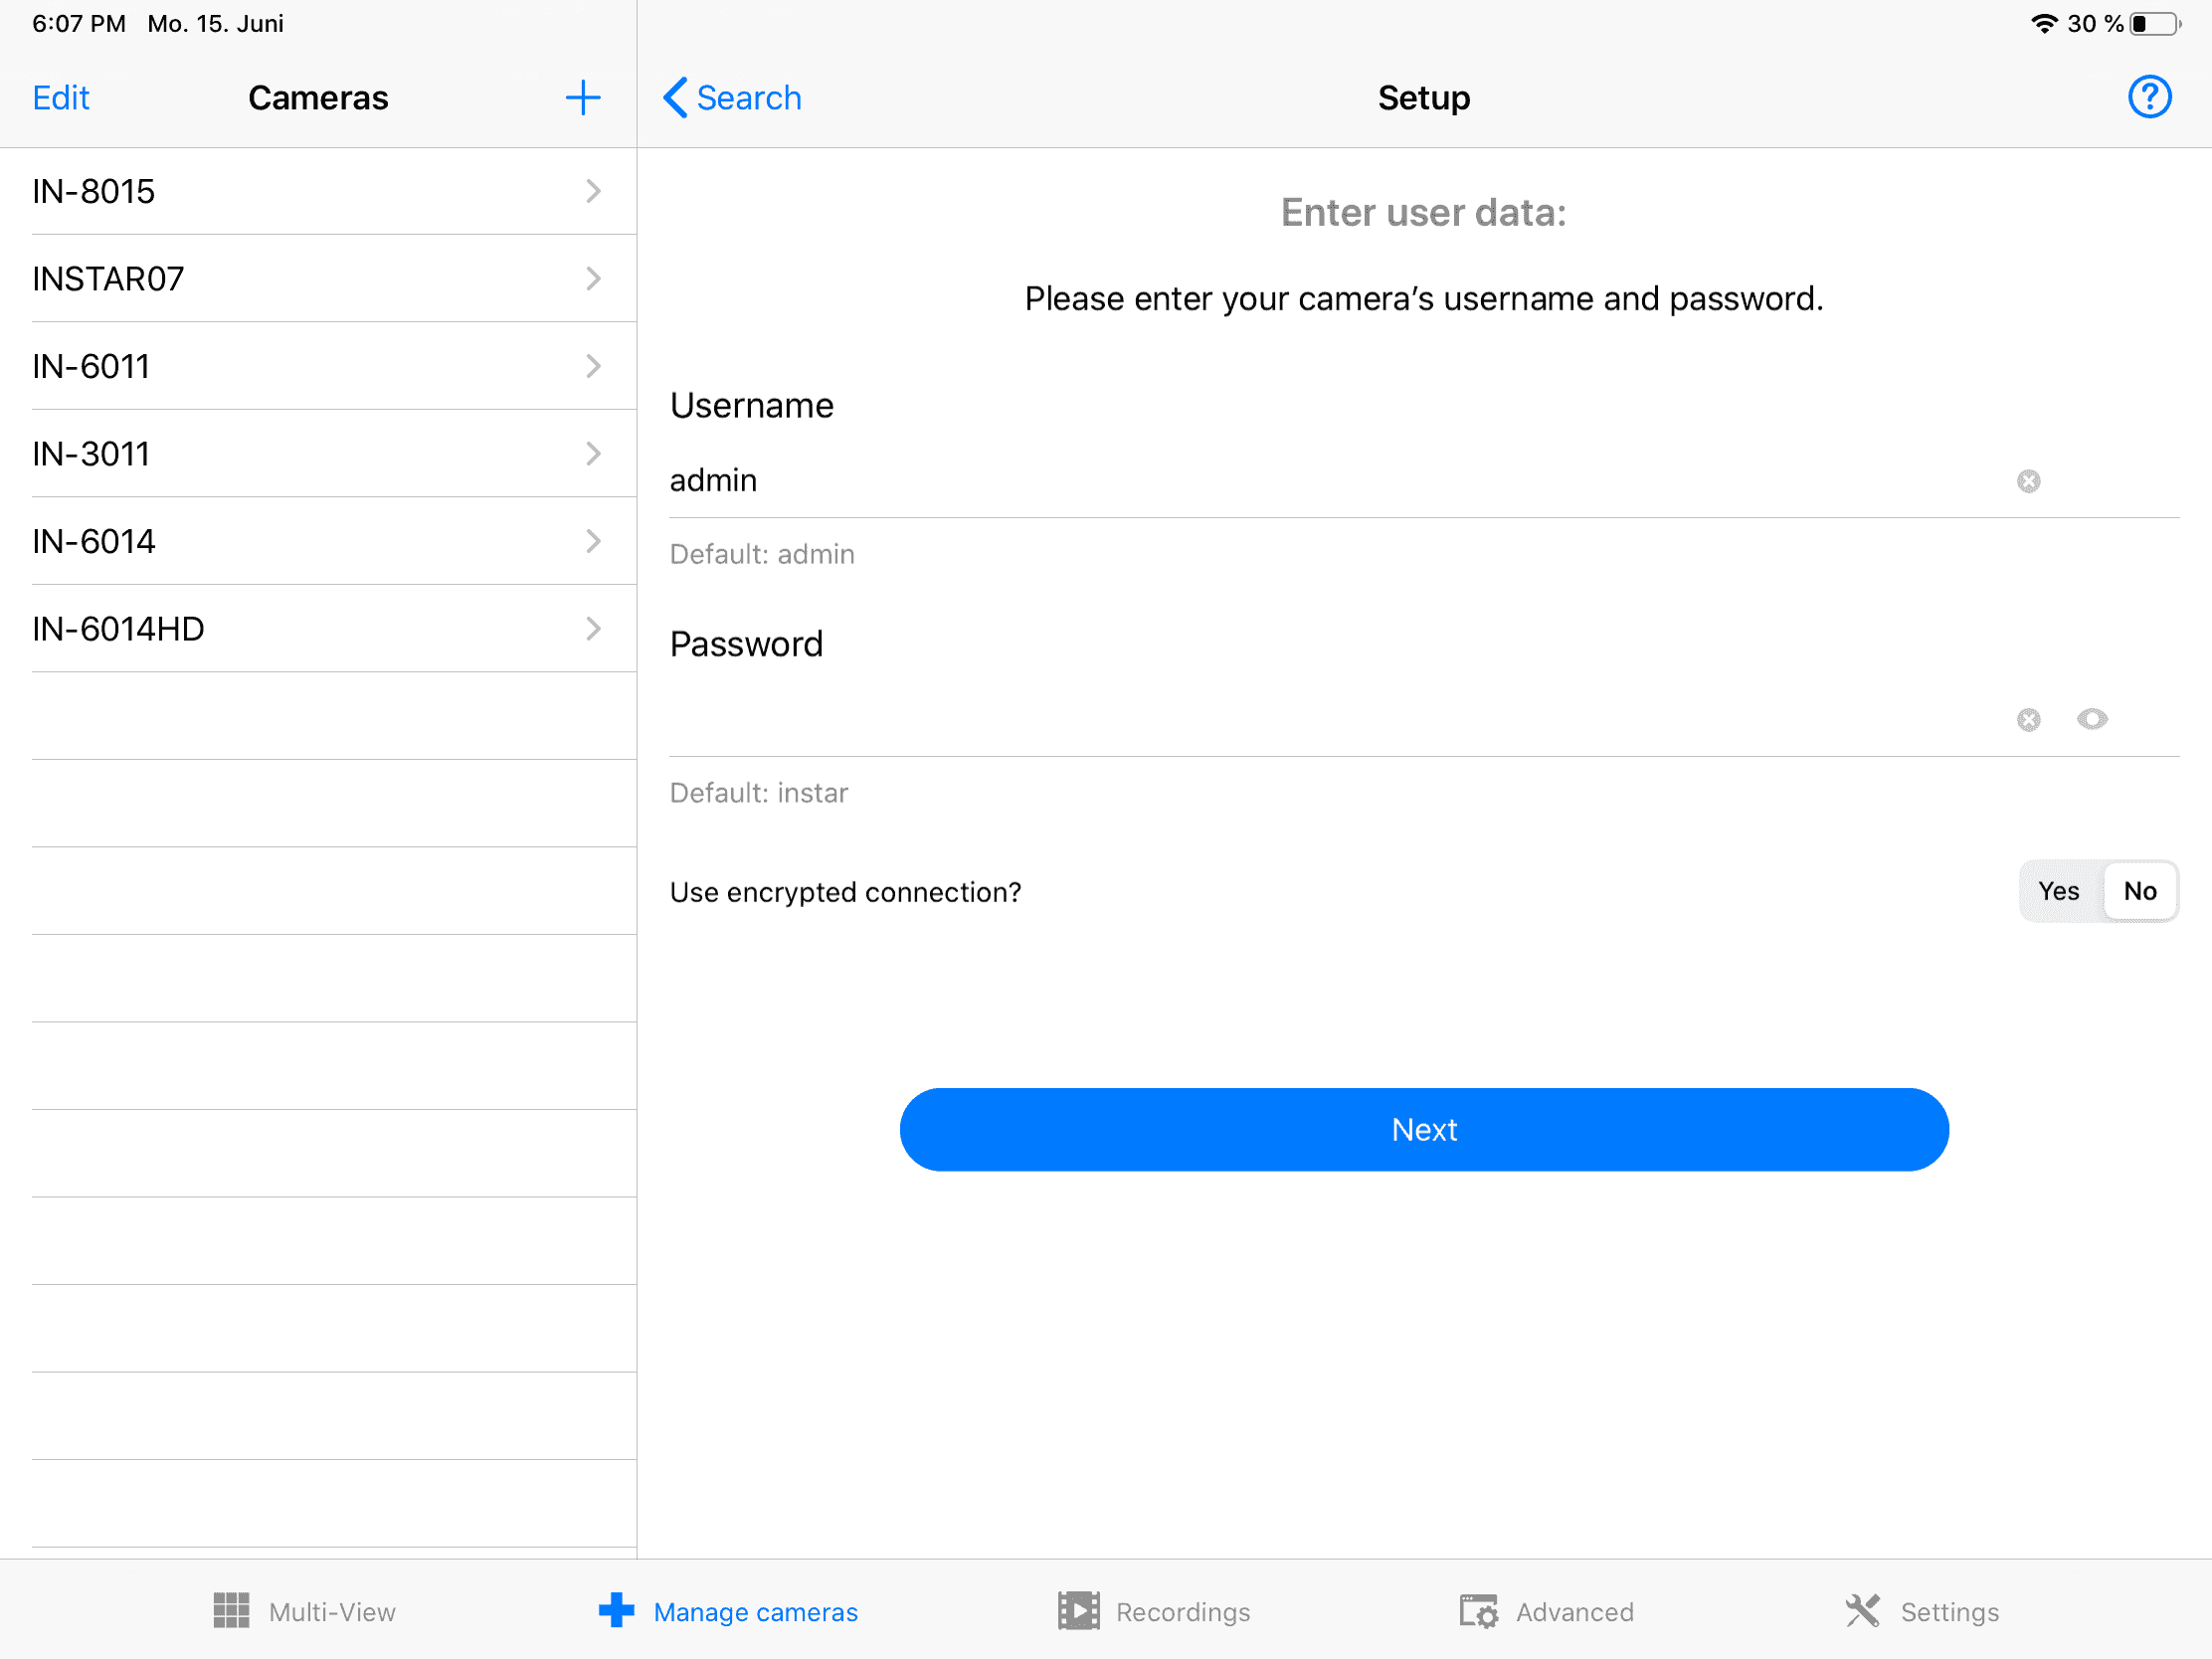Clear the username field with X icon
The height and width of the screenshot is (1659, 2212).
(2028, 481)
